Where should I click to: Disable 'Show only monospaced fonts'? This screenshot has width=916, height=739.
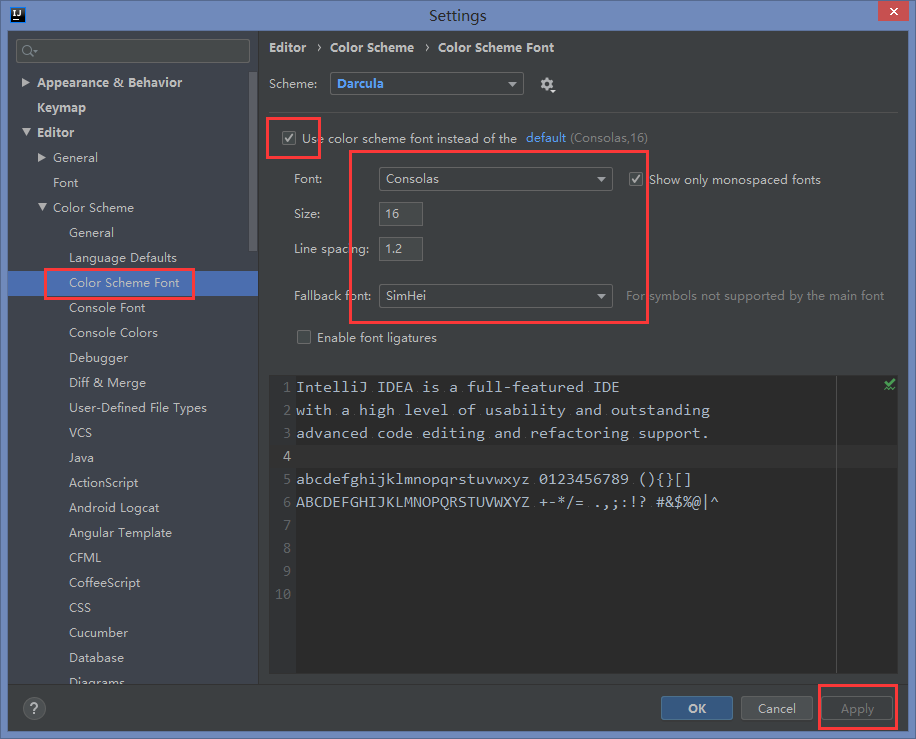click(636, 178)
